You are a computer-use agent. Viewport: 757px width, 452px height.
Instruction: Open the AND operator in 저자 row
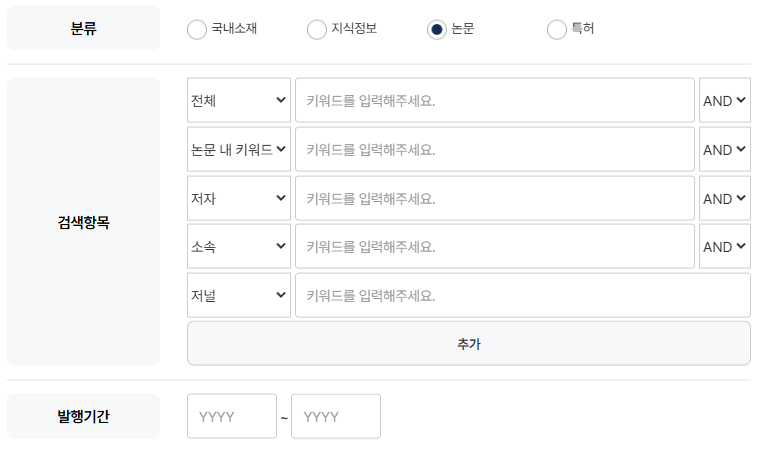(x=725, y=198)
